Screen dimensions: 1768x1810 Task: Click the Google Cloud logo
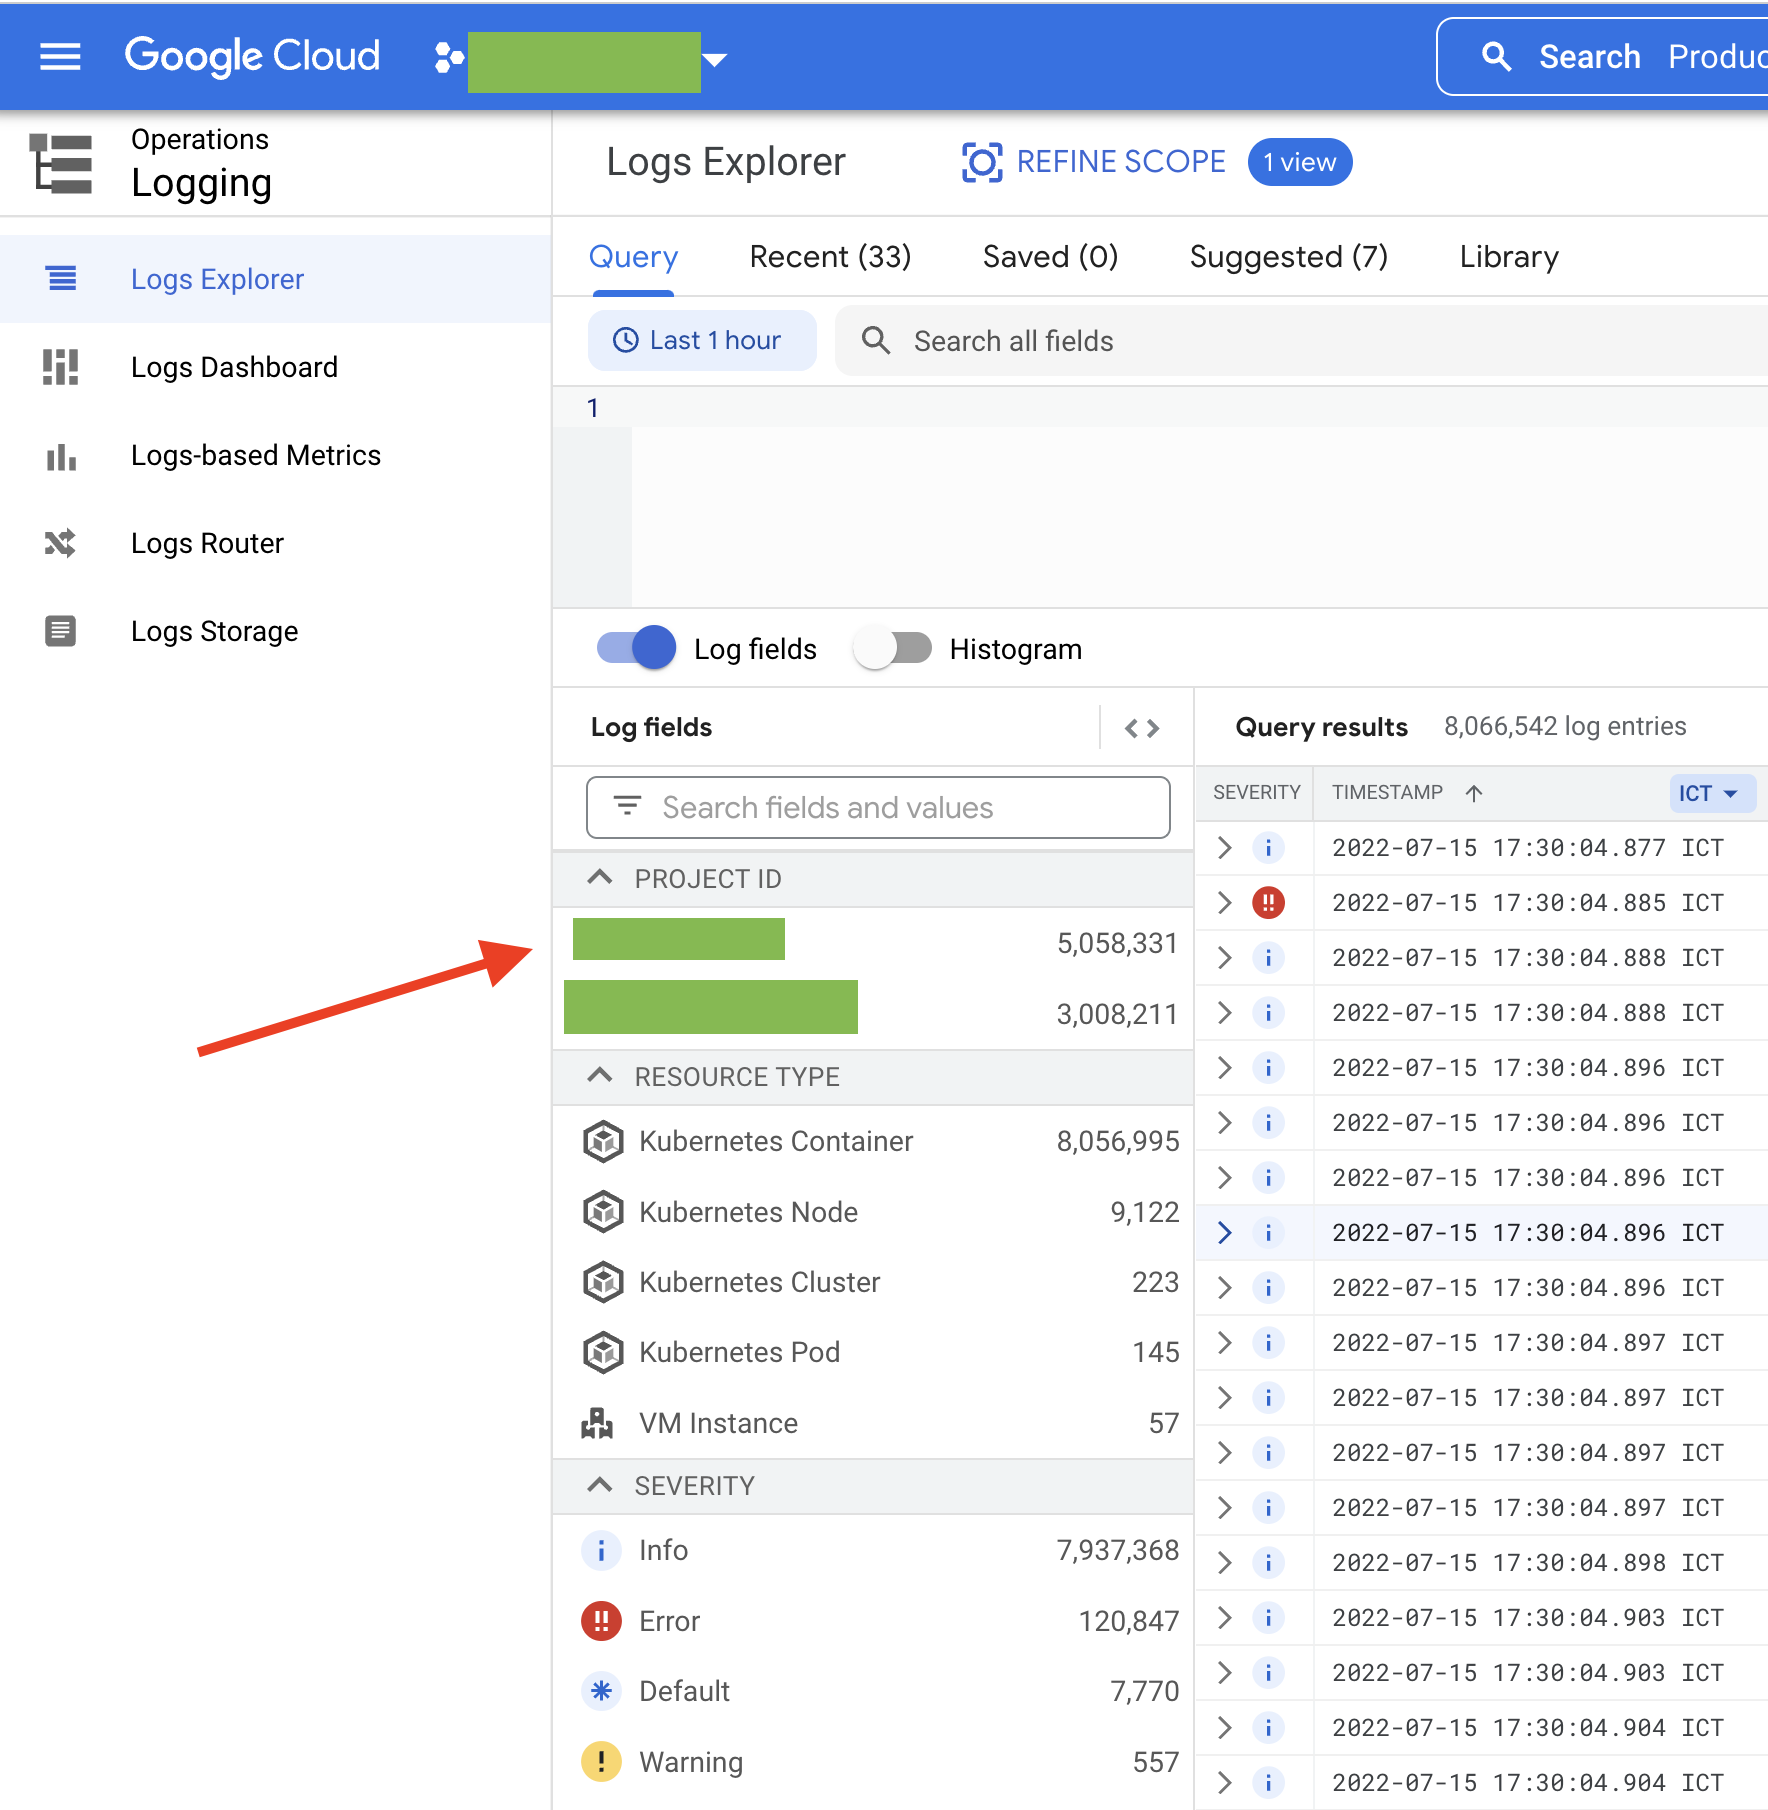pos(252,56)
